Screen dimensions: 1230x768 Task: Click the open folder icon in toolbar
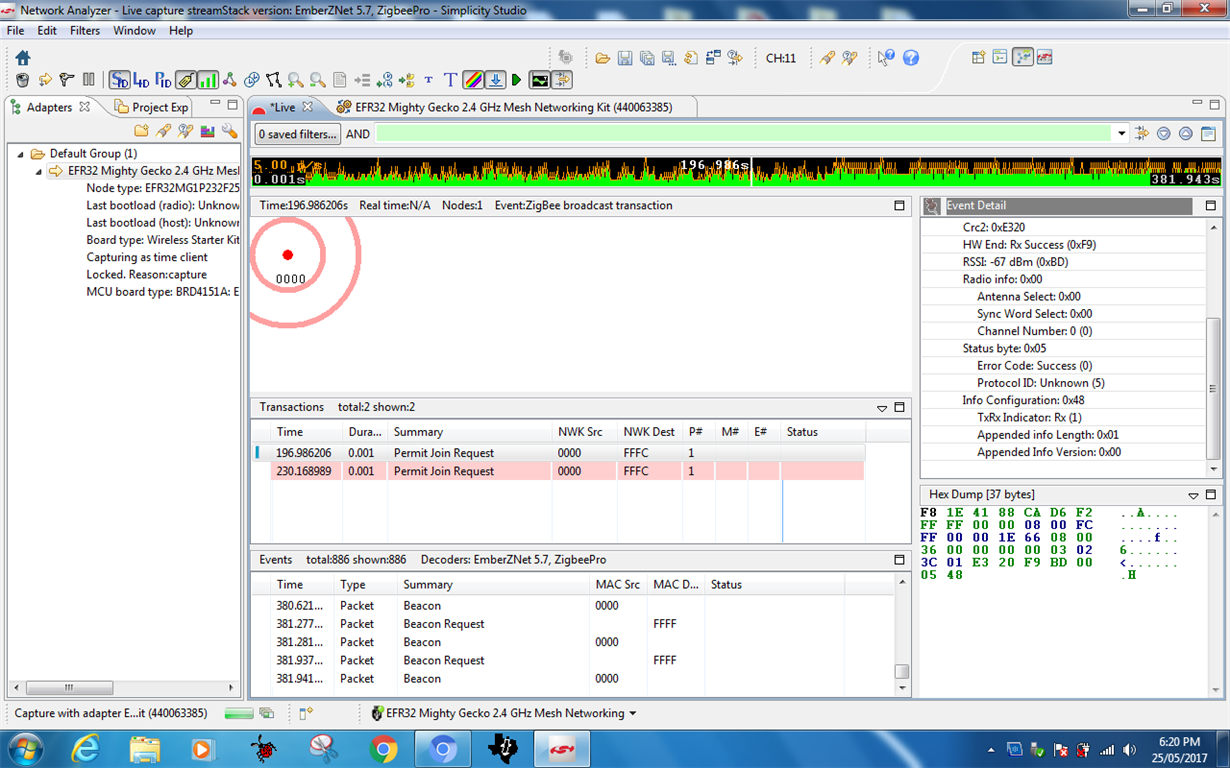(x=603, y=58)
